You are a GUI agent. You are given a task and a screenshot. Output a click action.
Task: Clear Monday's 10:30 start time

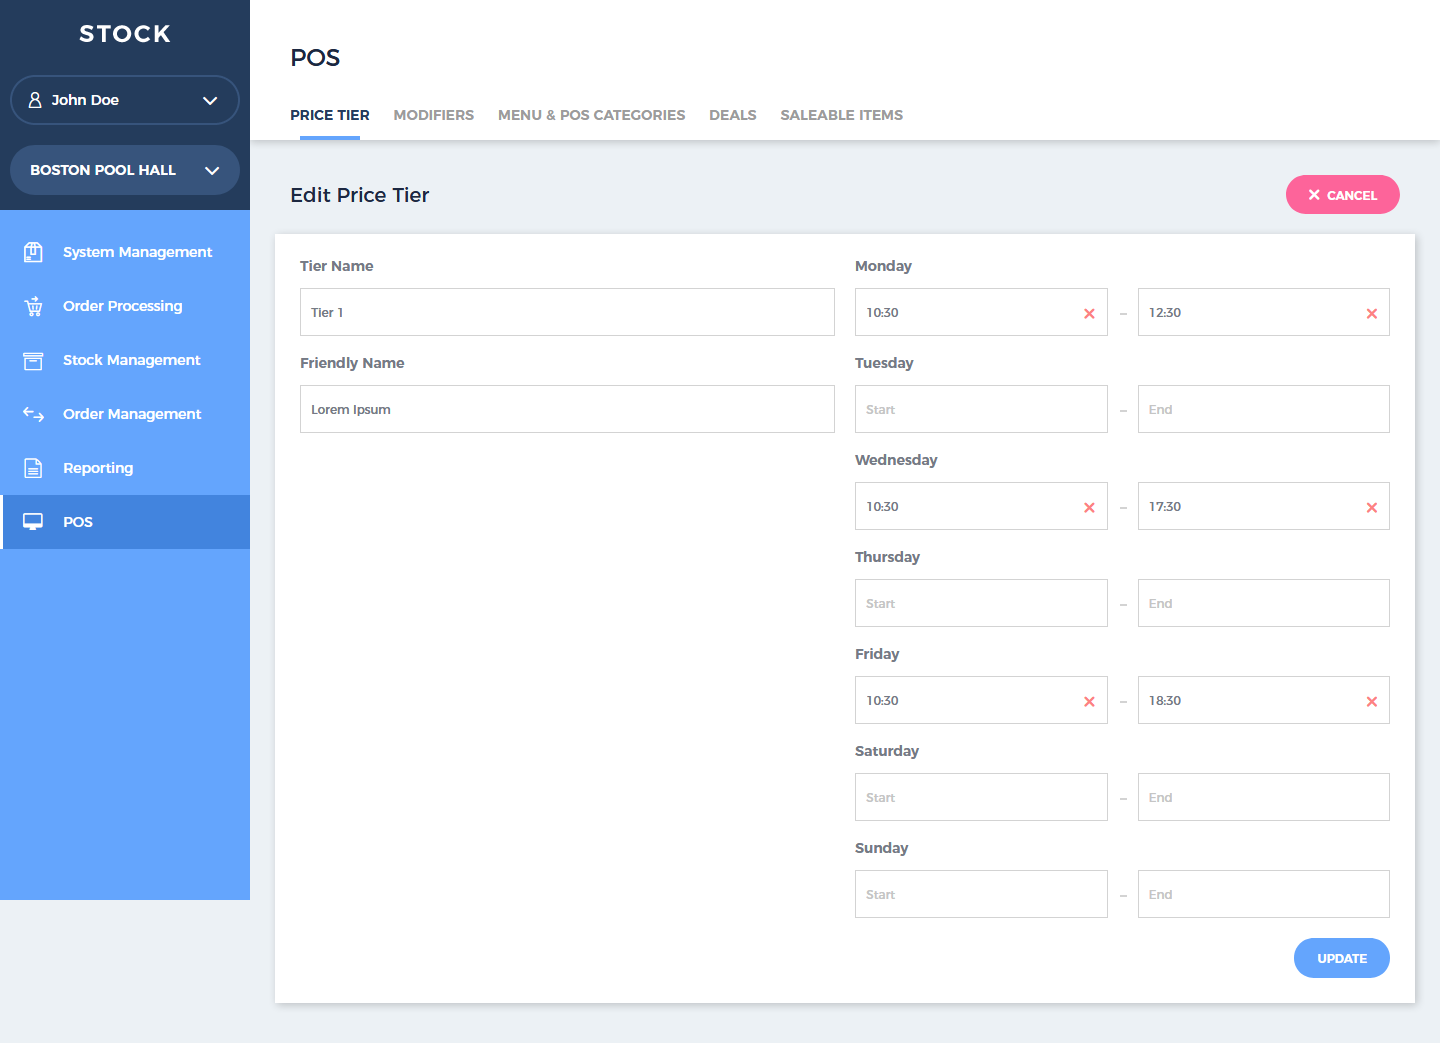coord(1089,312)
